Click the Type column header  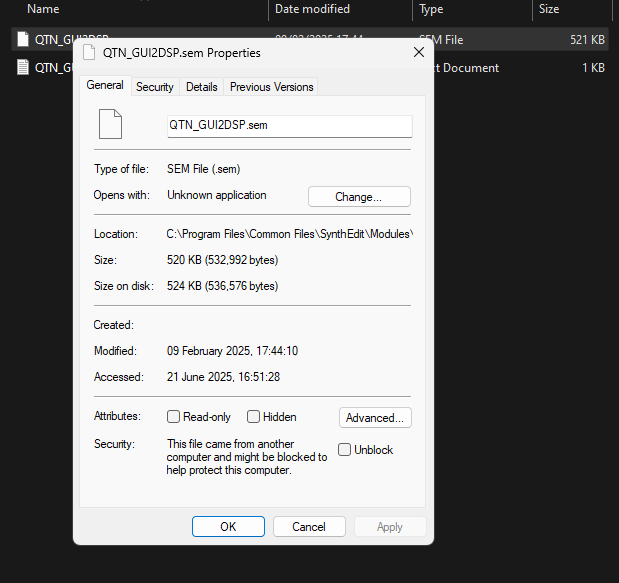pyautogui.click(x=432, y=9)
